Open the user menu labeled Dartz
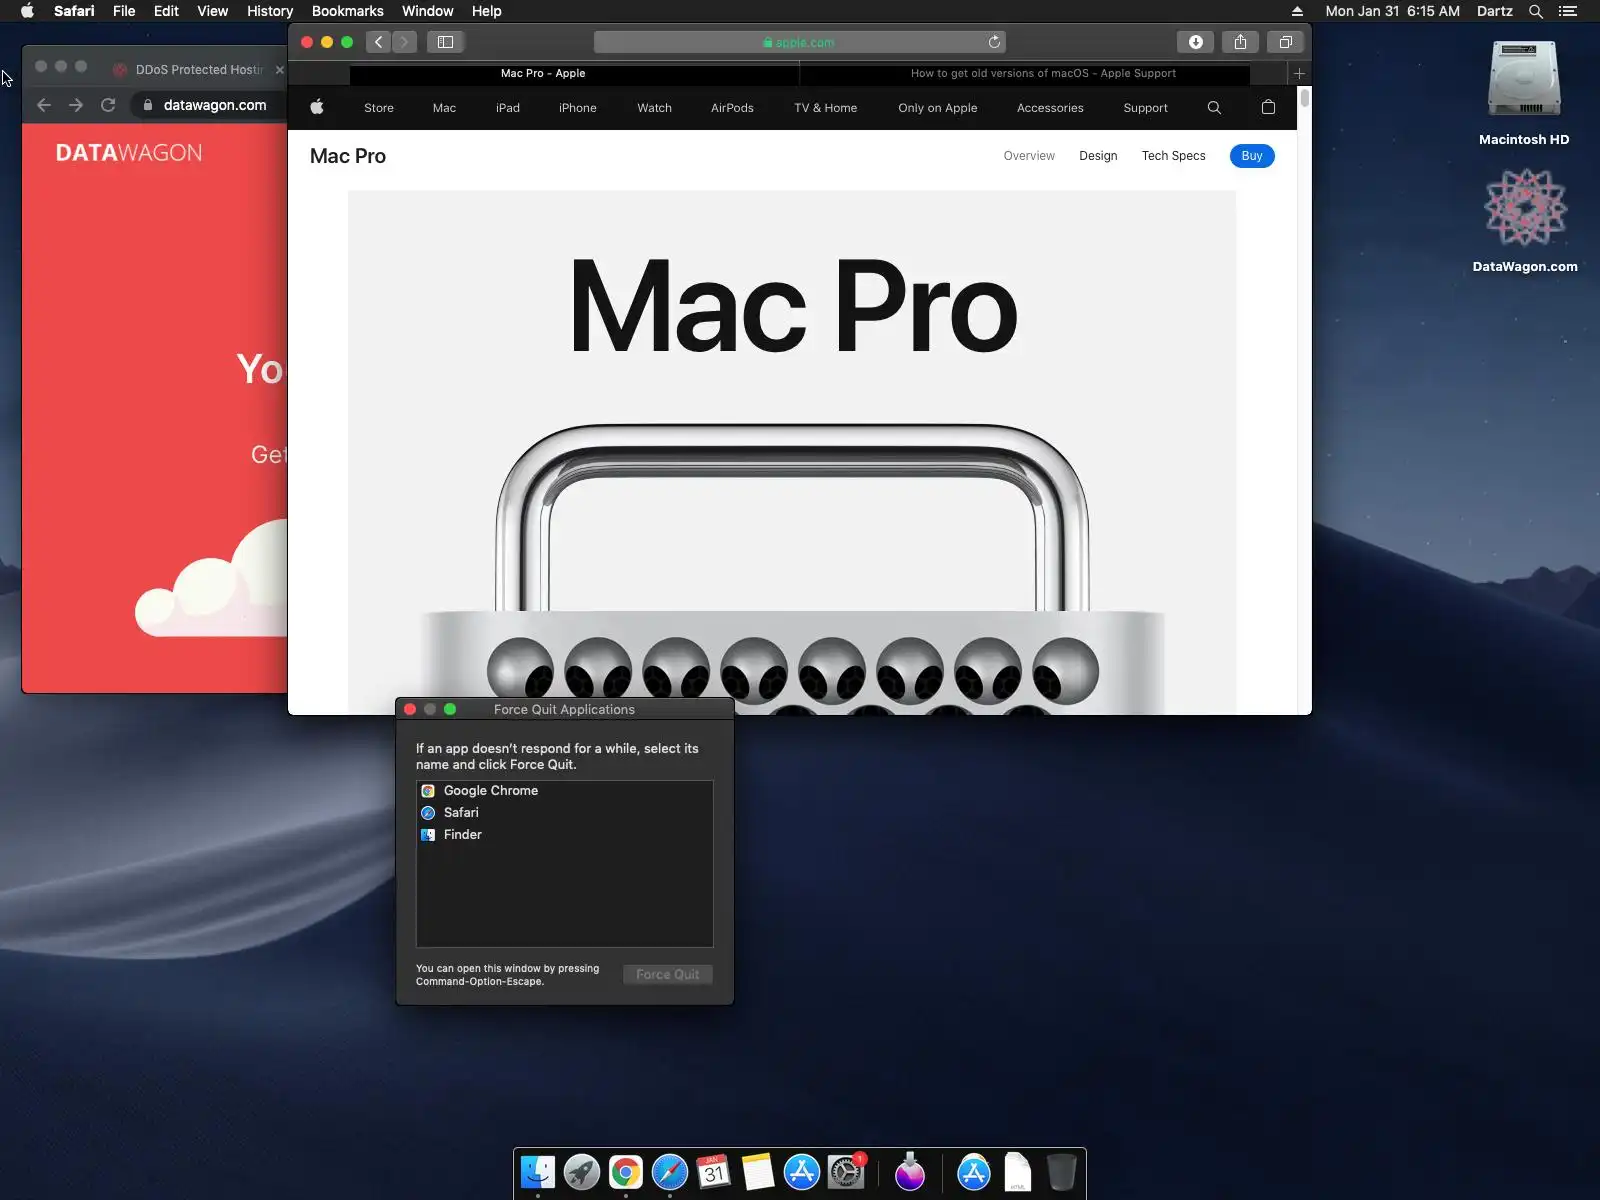 point(1495,11)
